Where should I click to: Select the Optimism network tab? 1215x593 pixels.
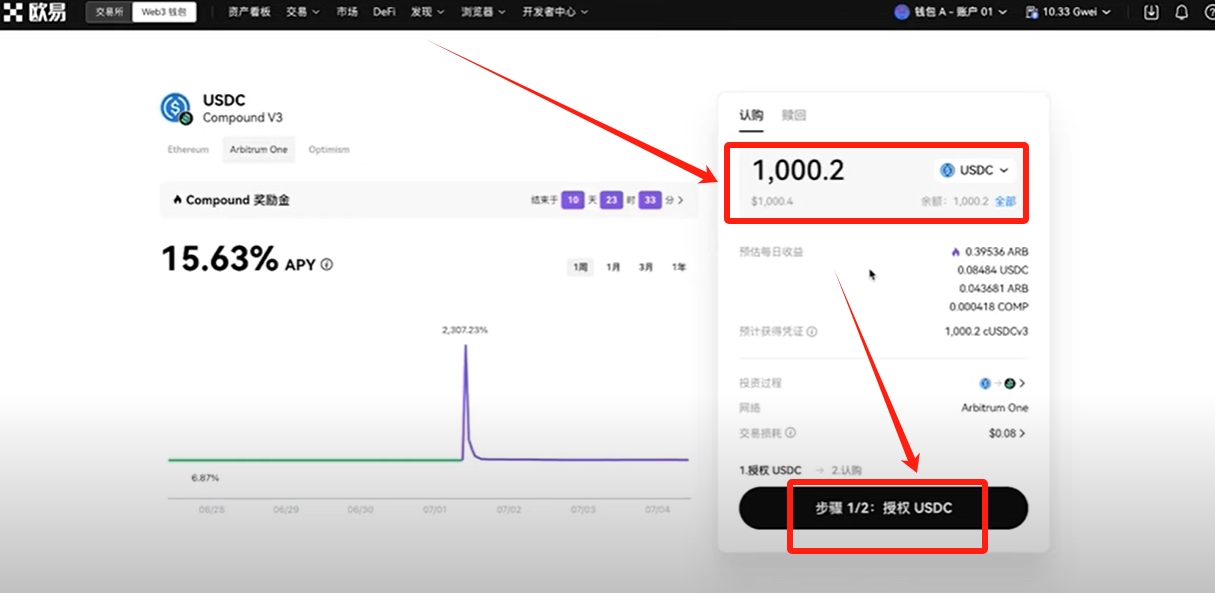tap(329, 150)
